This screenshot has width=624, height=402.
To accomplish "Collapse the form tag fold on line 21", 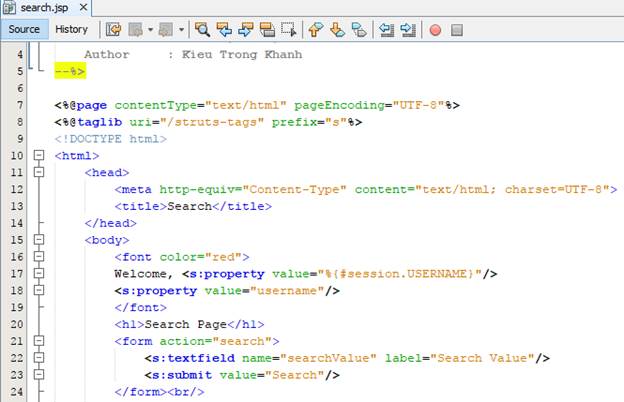I will pyautogui.click(x=39, y=341).
